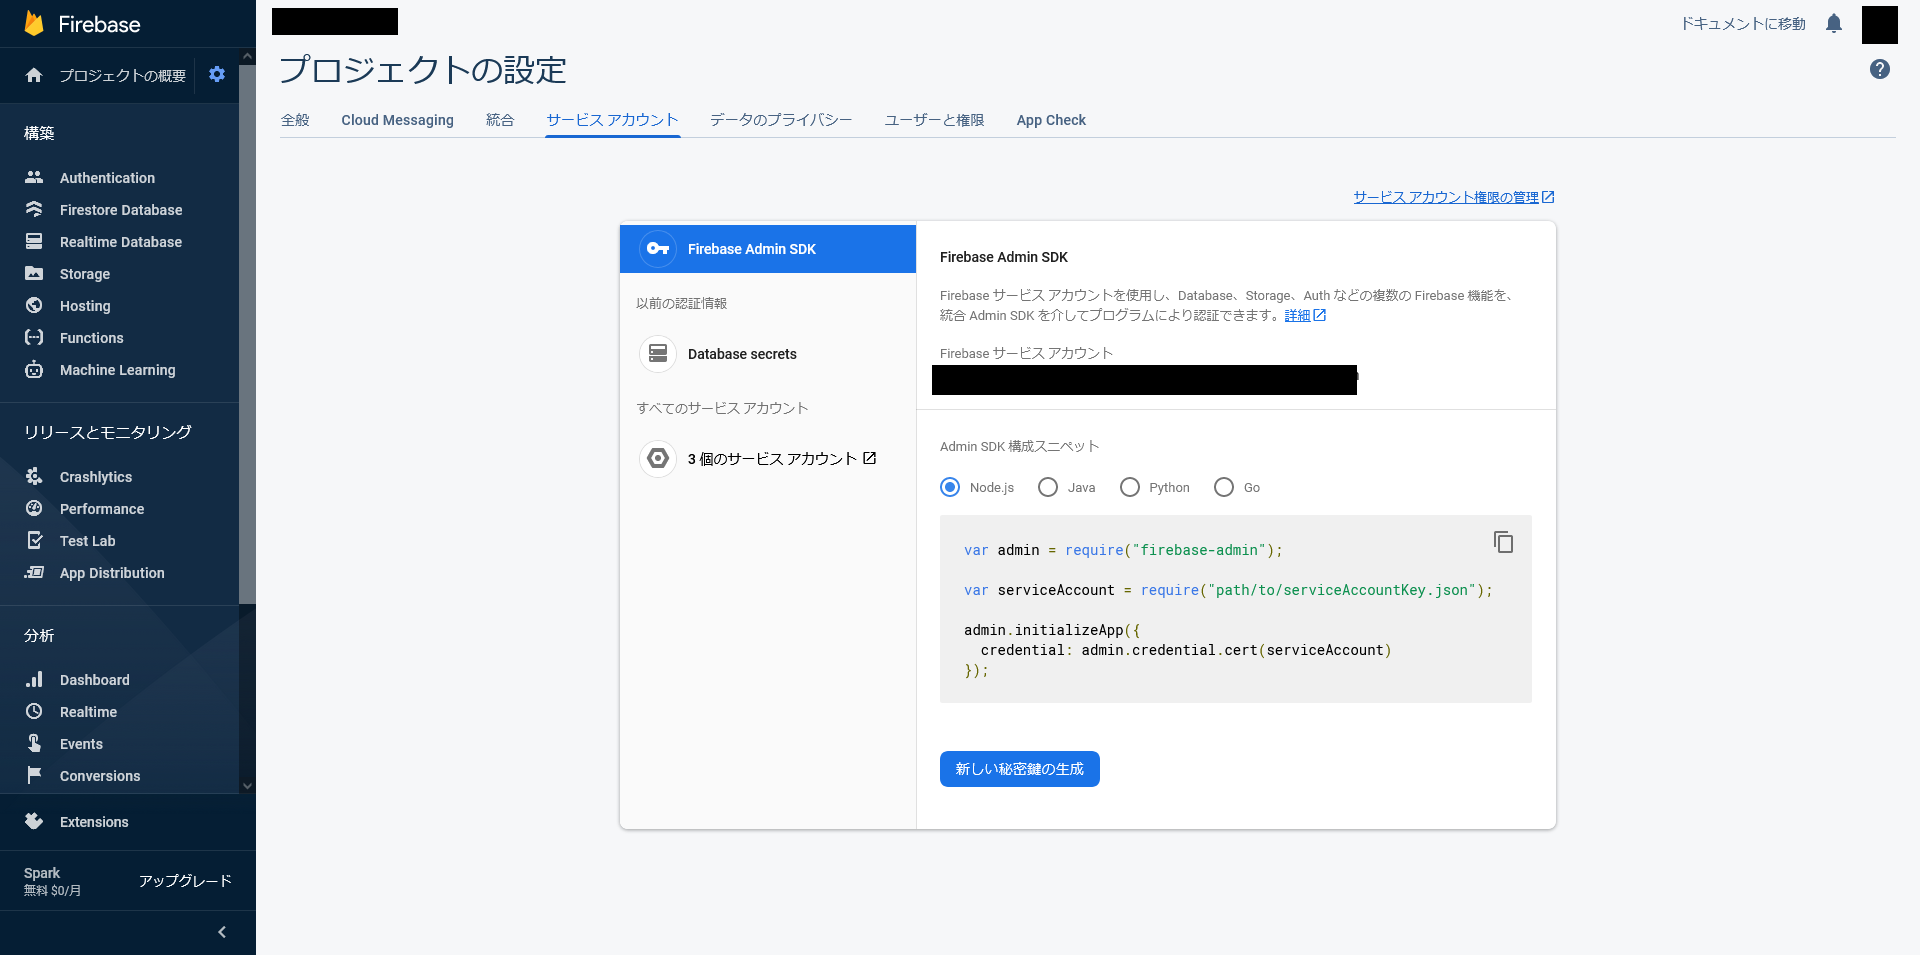Open the help question mark icon
1920x955 pixels.
1880,69
